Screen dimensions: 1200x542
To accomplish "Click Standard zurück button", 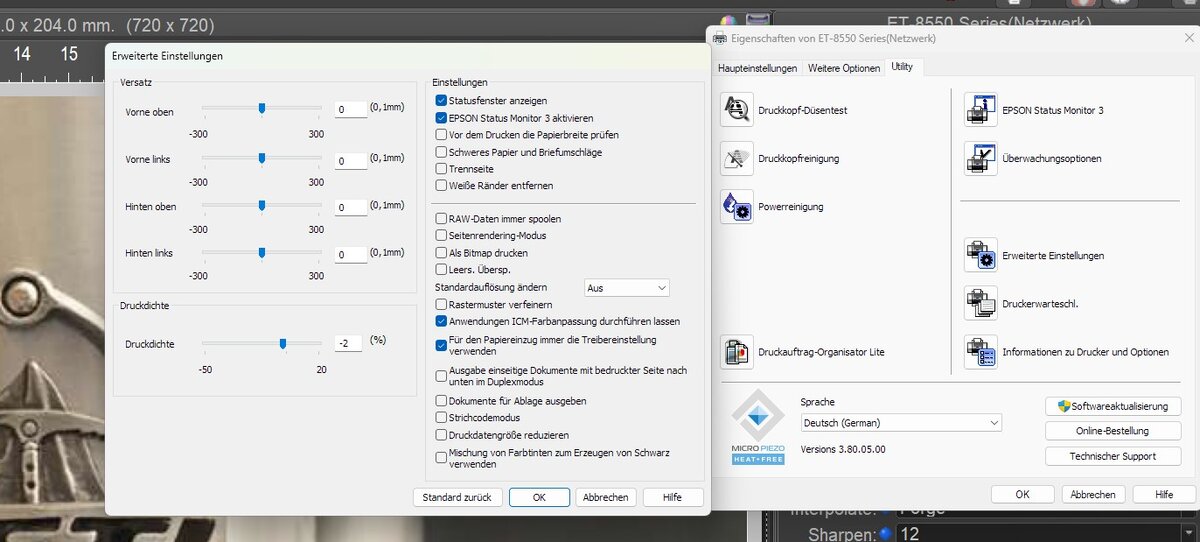I will (x=457, y=497).
